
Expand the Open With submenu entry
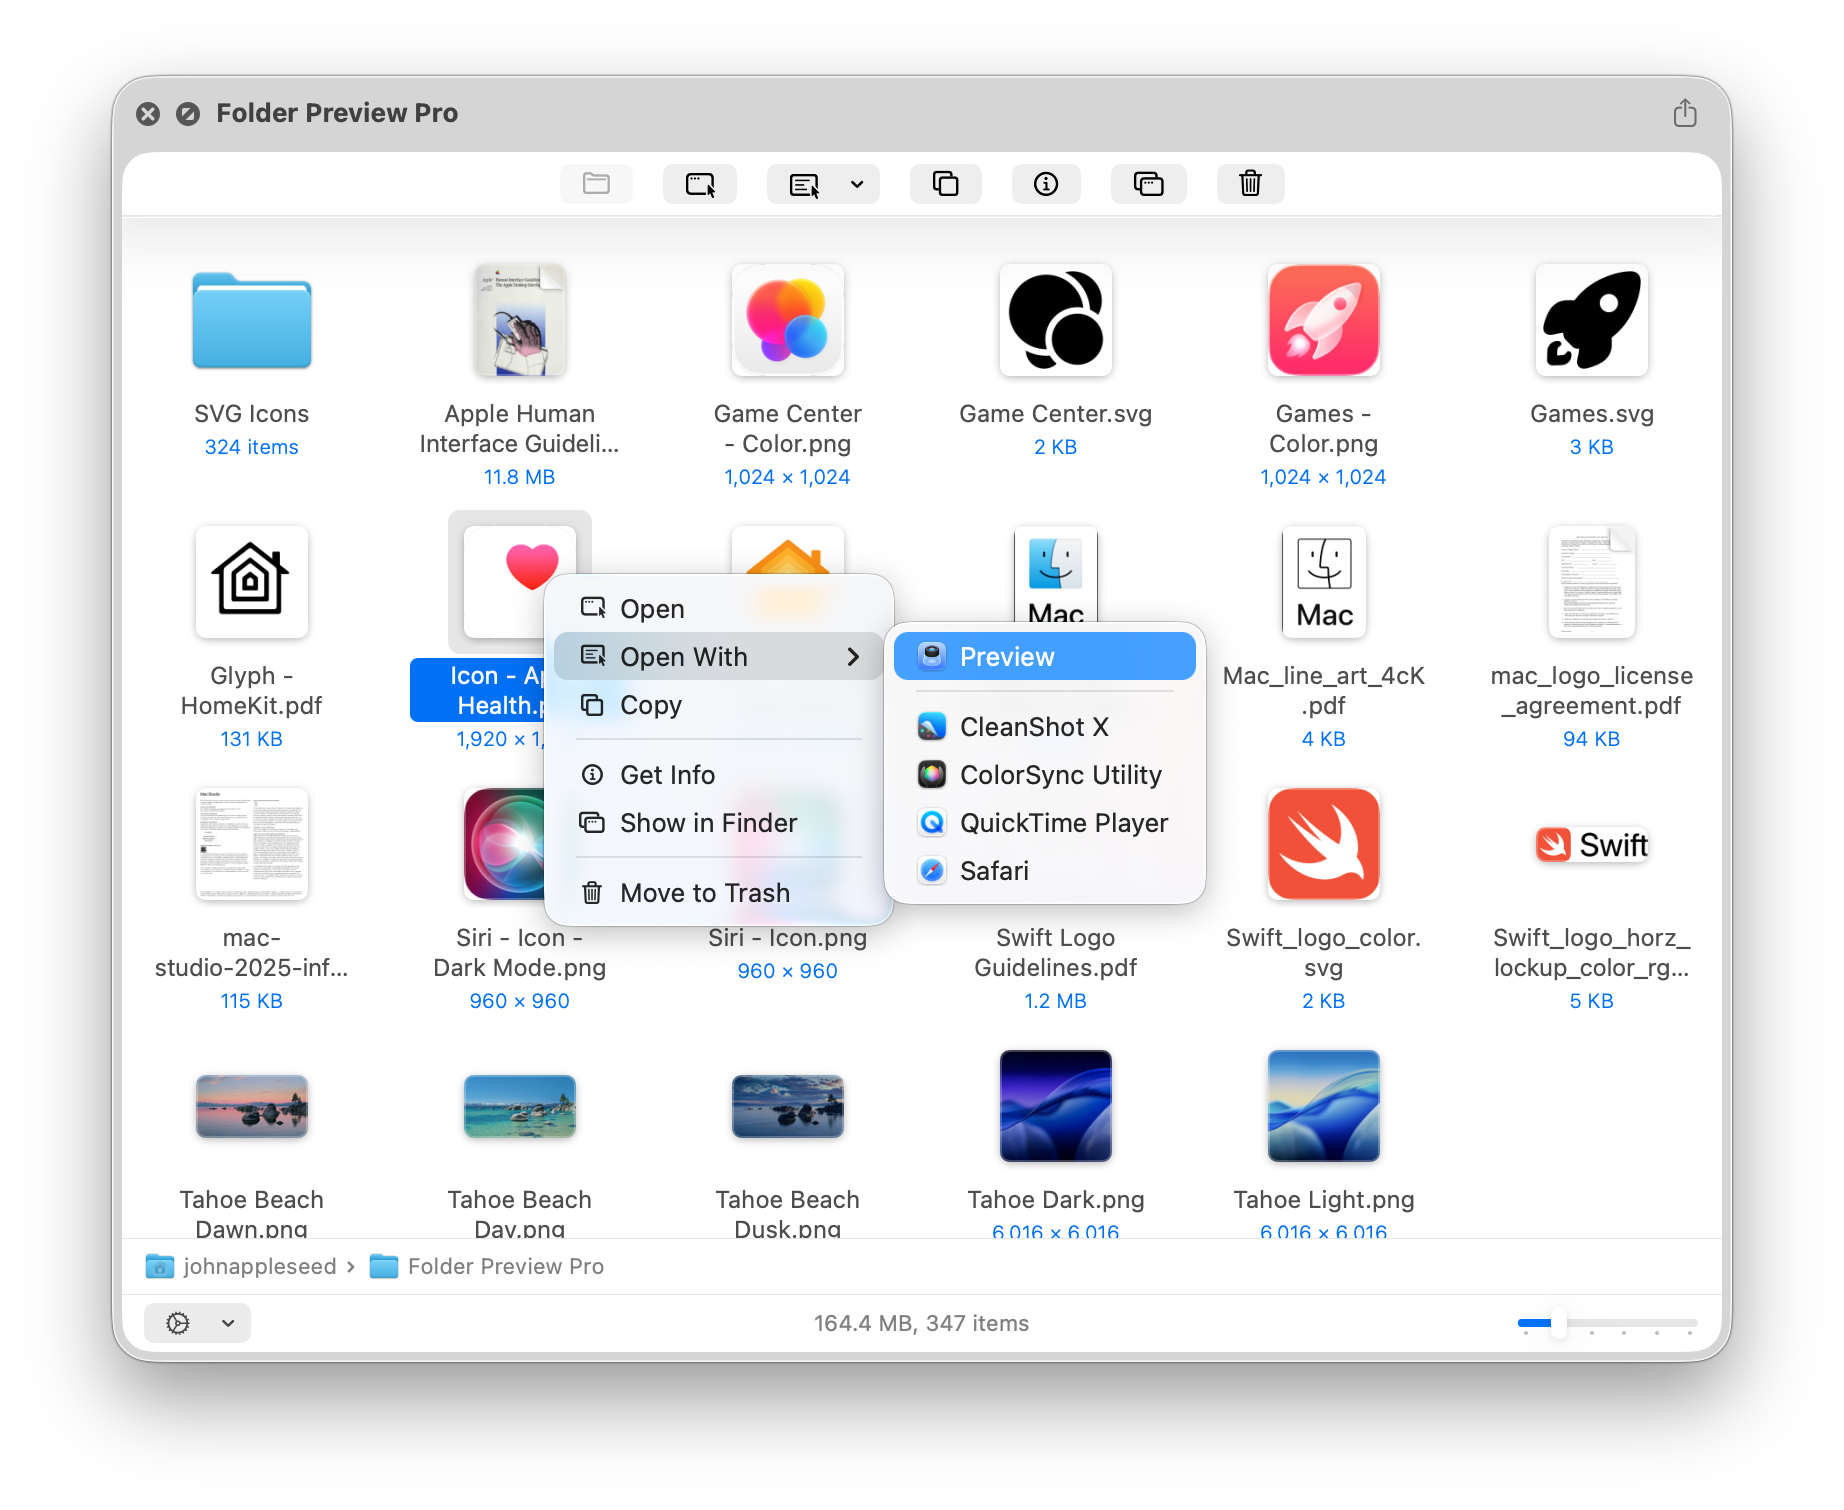[x=718, y=657]
